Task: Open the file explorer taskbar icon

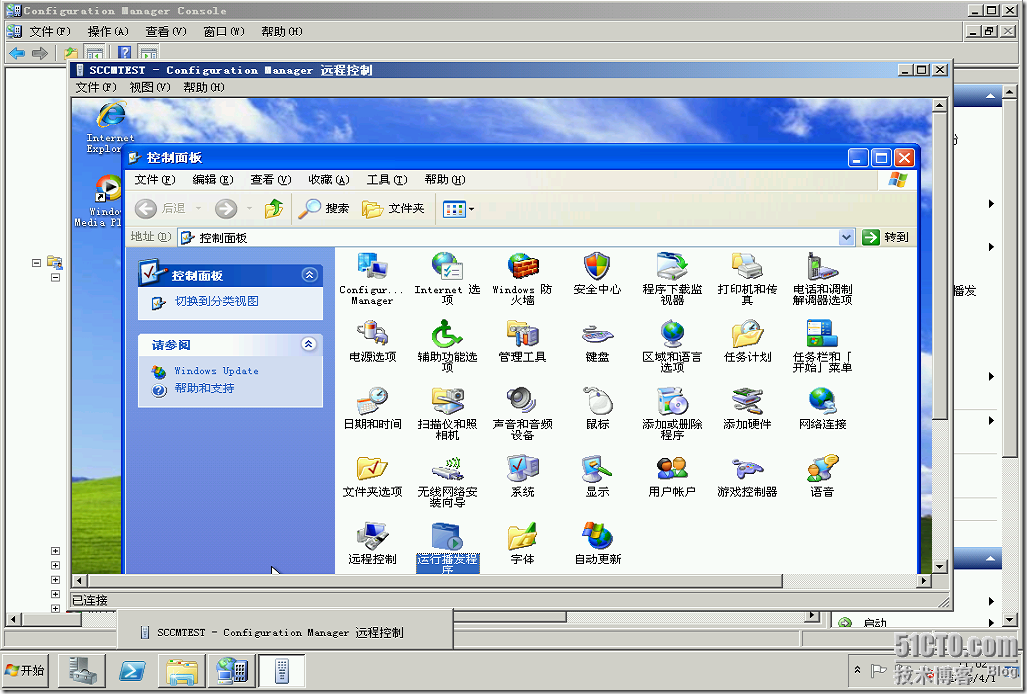Action: coord(181,670)
